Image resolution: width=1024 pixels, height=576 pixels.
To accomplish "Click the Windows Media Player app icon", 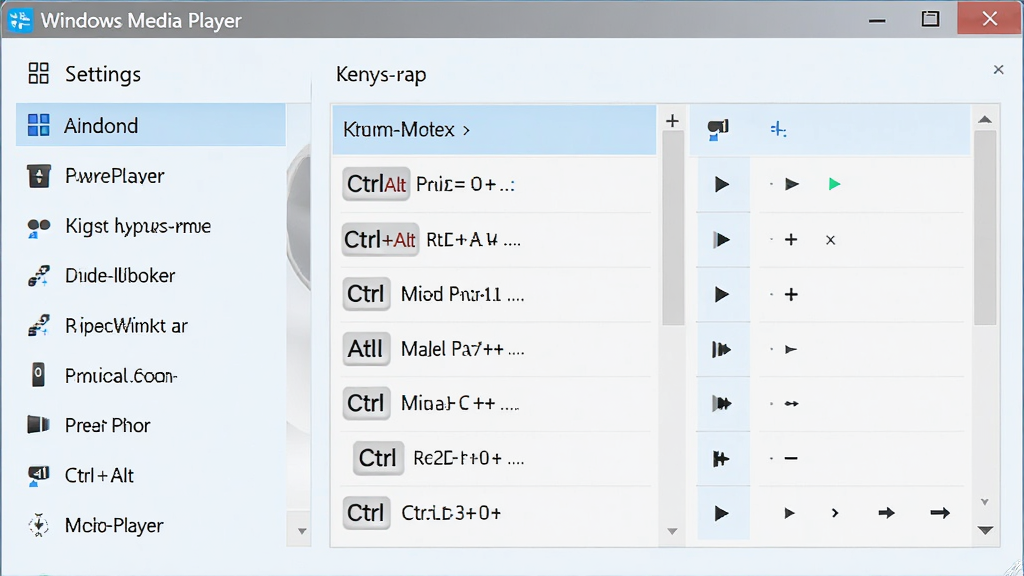I will [x=20, y=20].
